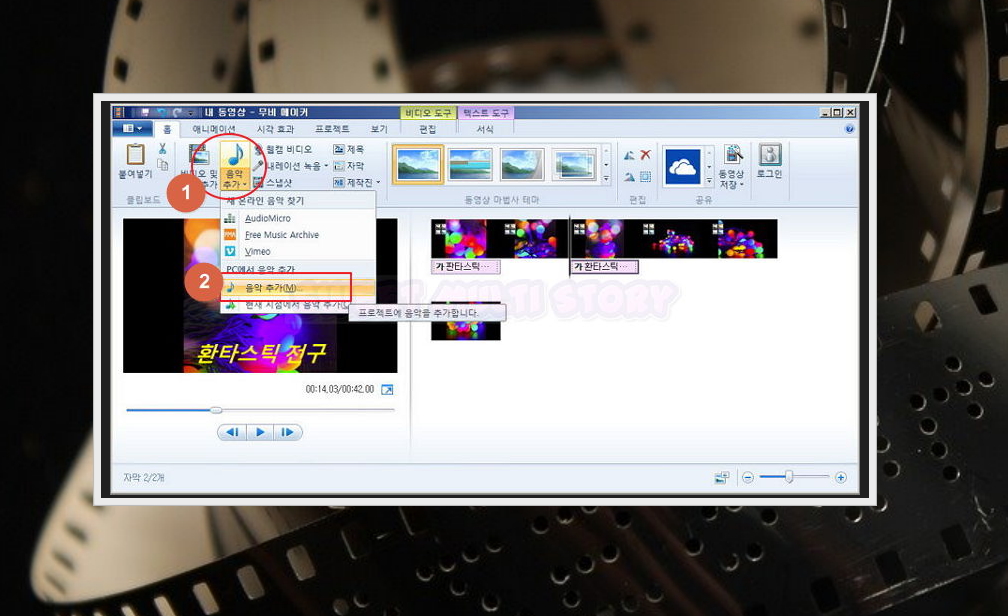Expand the AutoMovie themes gallery
Screen dimensions: 1008x616
[606, 179]
